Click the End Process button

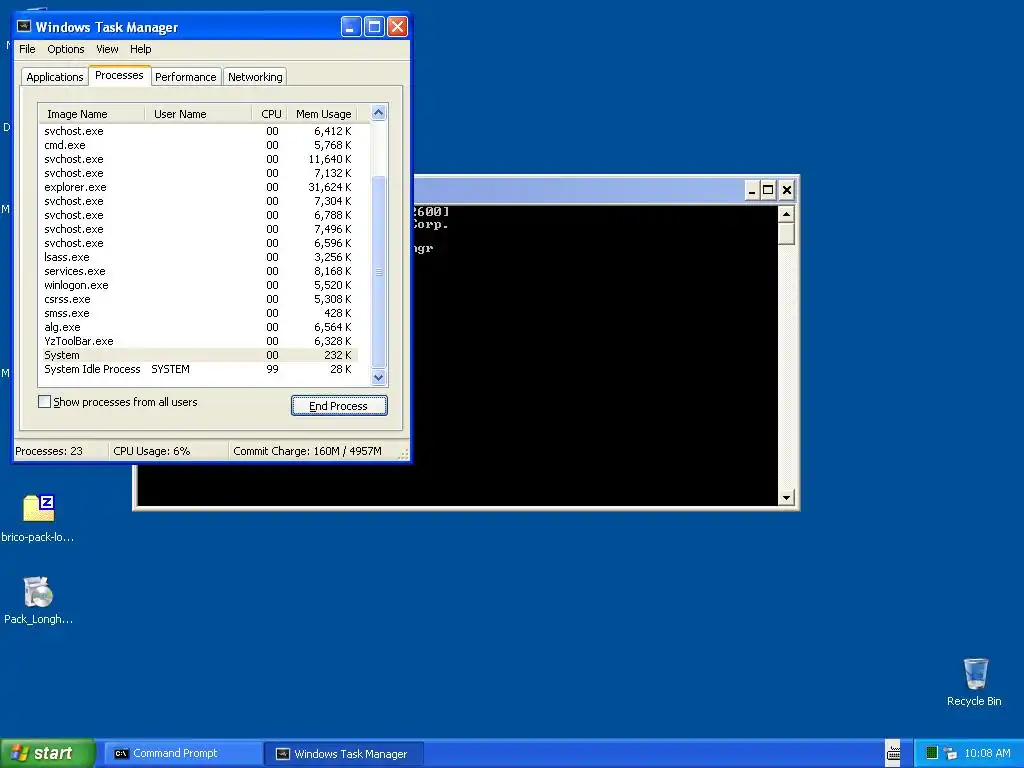point(339,406)
